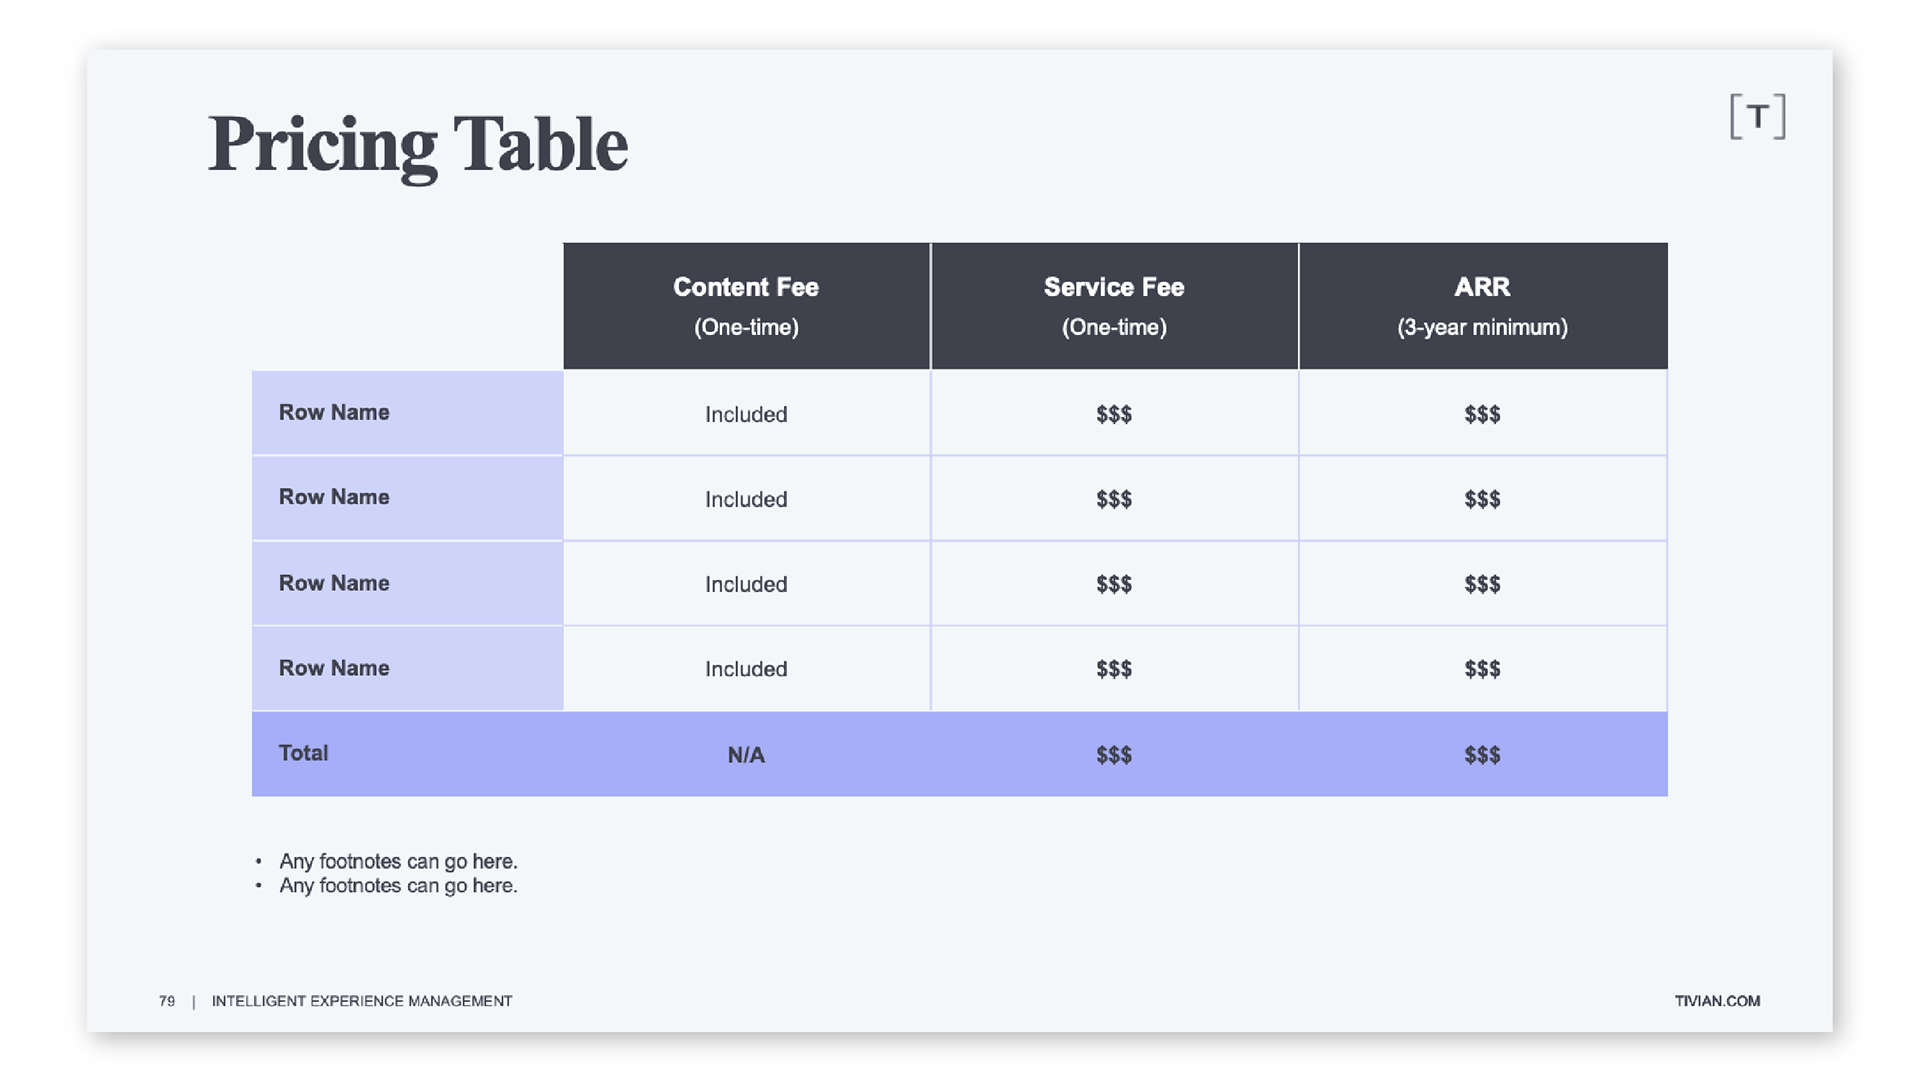The image size is (1920, 1081).
Task: Click the N/A cell in Total row
Action: tap(746, 755)
